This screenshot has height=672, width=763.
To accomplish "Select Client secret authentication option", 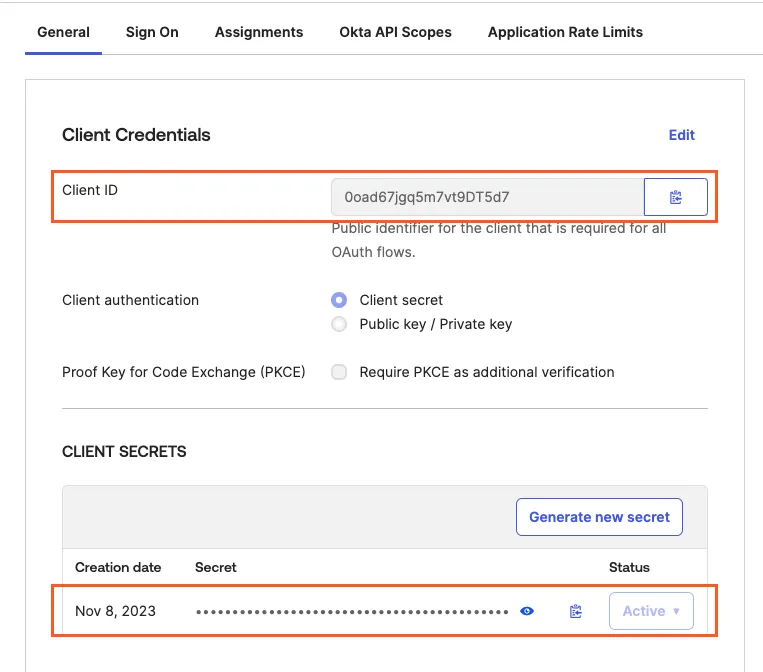I will 340,300.
